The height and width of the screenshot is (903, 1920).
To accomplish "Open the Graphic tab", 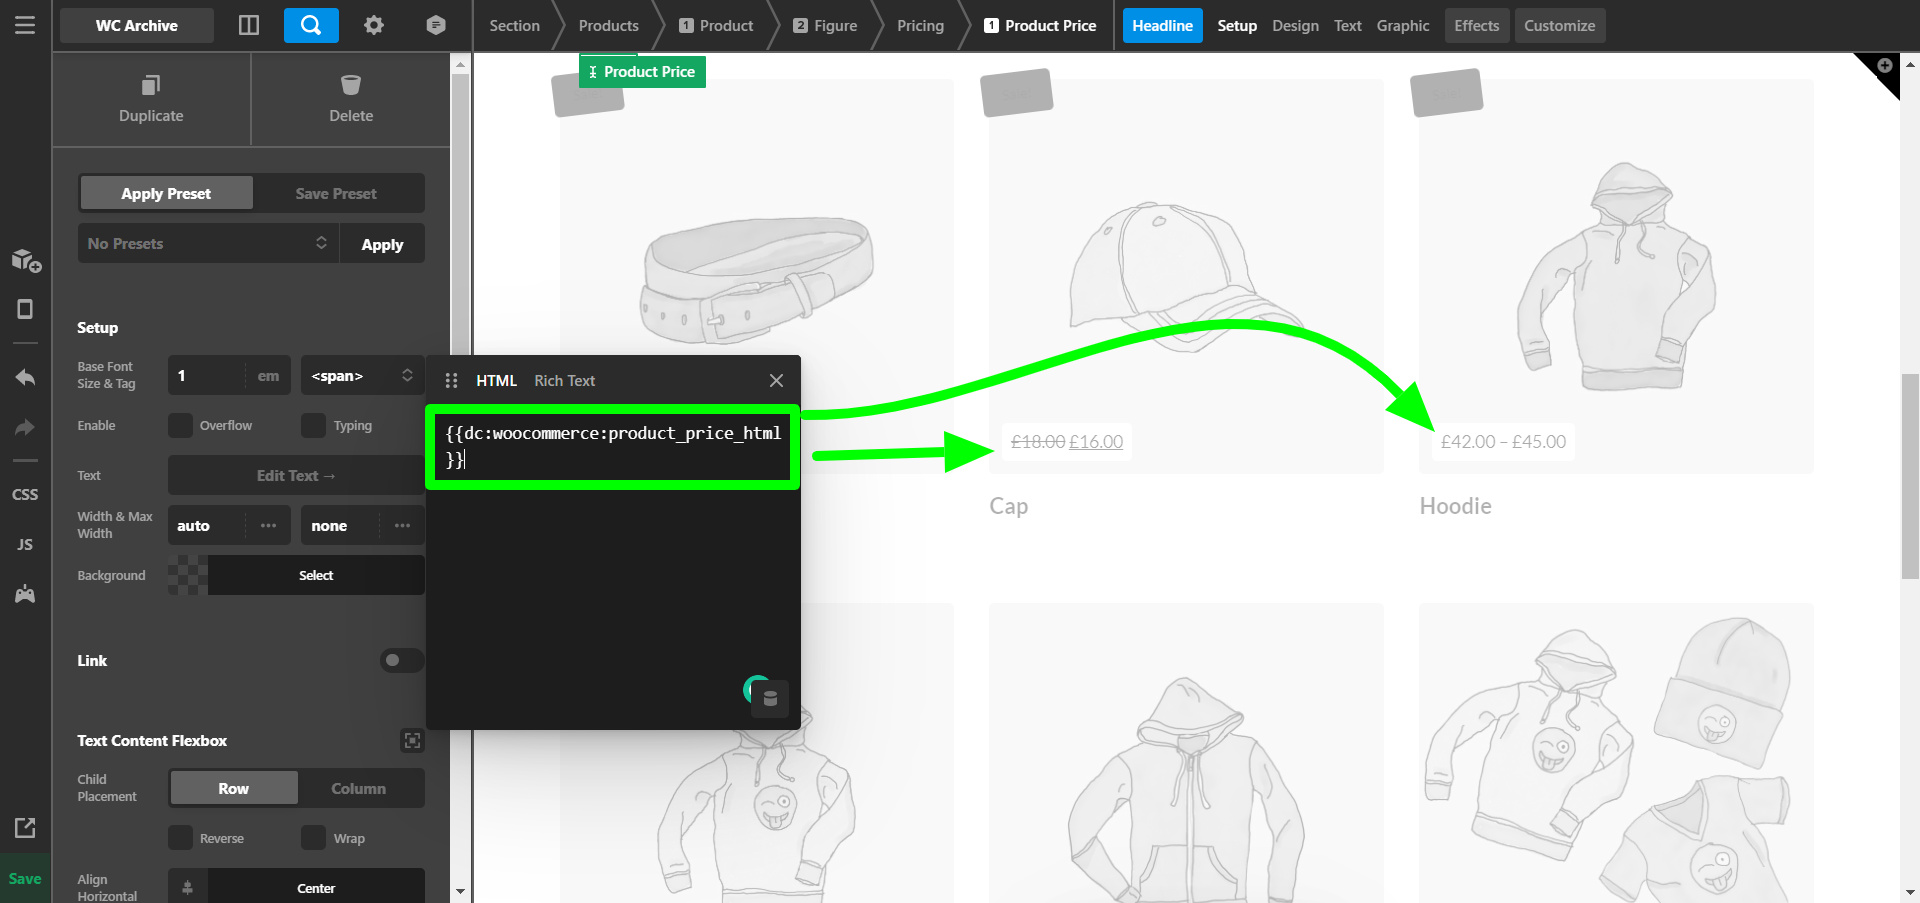I will [x=1403, y=25].
